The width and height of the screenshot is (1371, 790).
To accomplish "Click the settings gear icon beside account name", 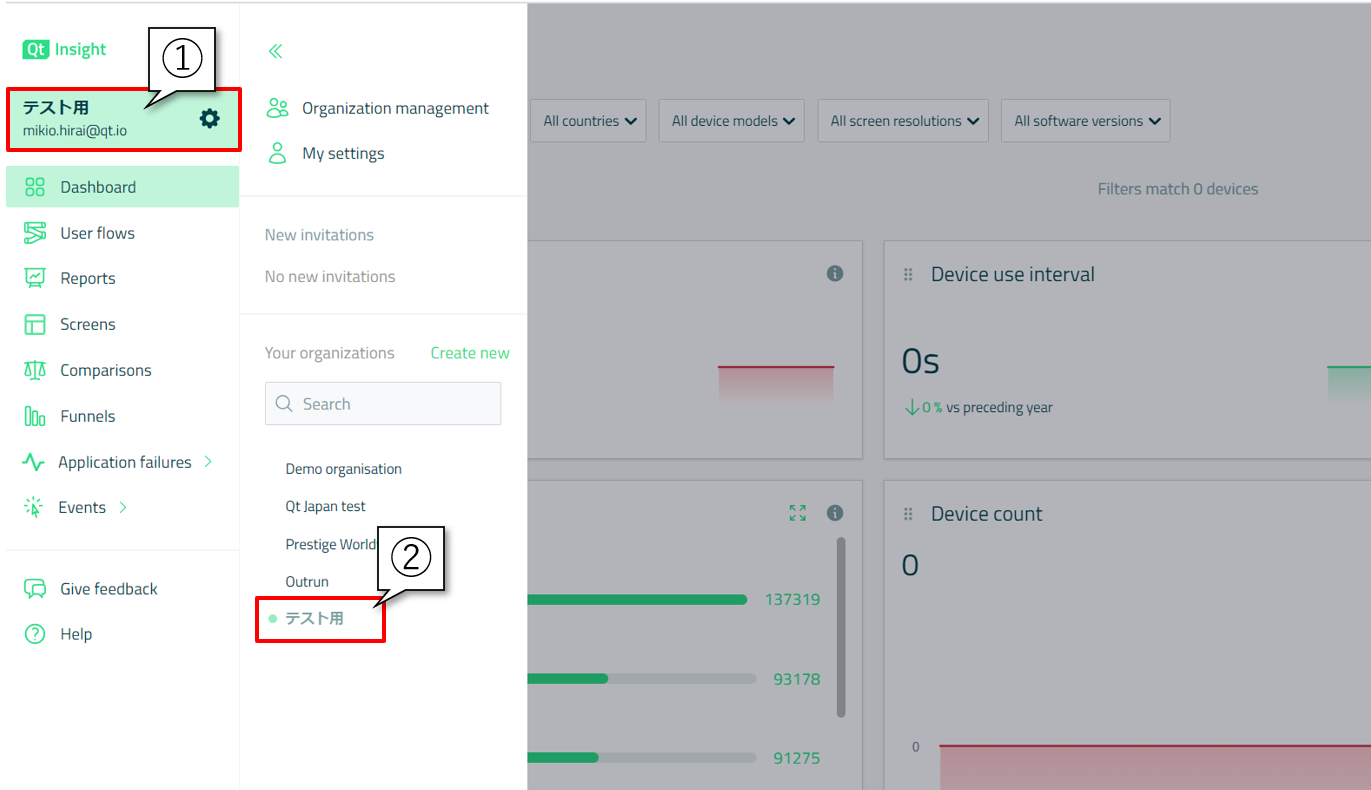I will (209, 119).
